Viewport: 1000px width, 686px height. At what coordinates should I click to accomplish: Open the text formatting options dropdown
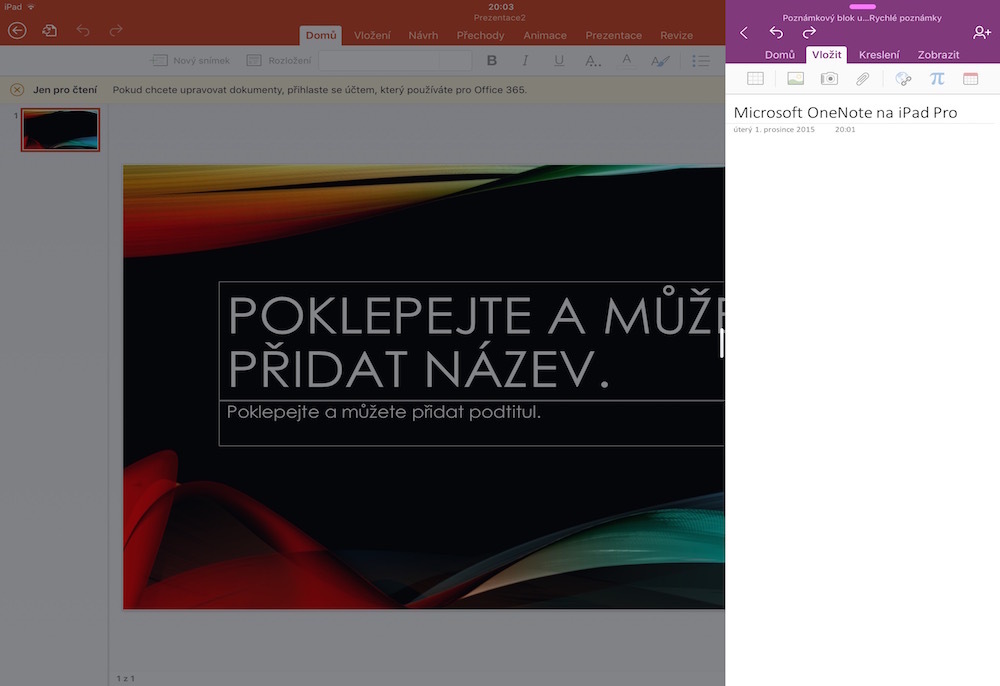click(593, 60)
